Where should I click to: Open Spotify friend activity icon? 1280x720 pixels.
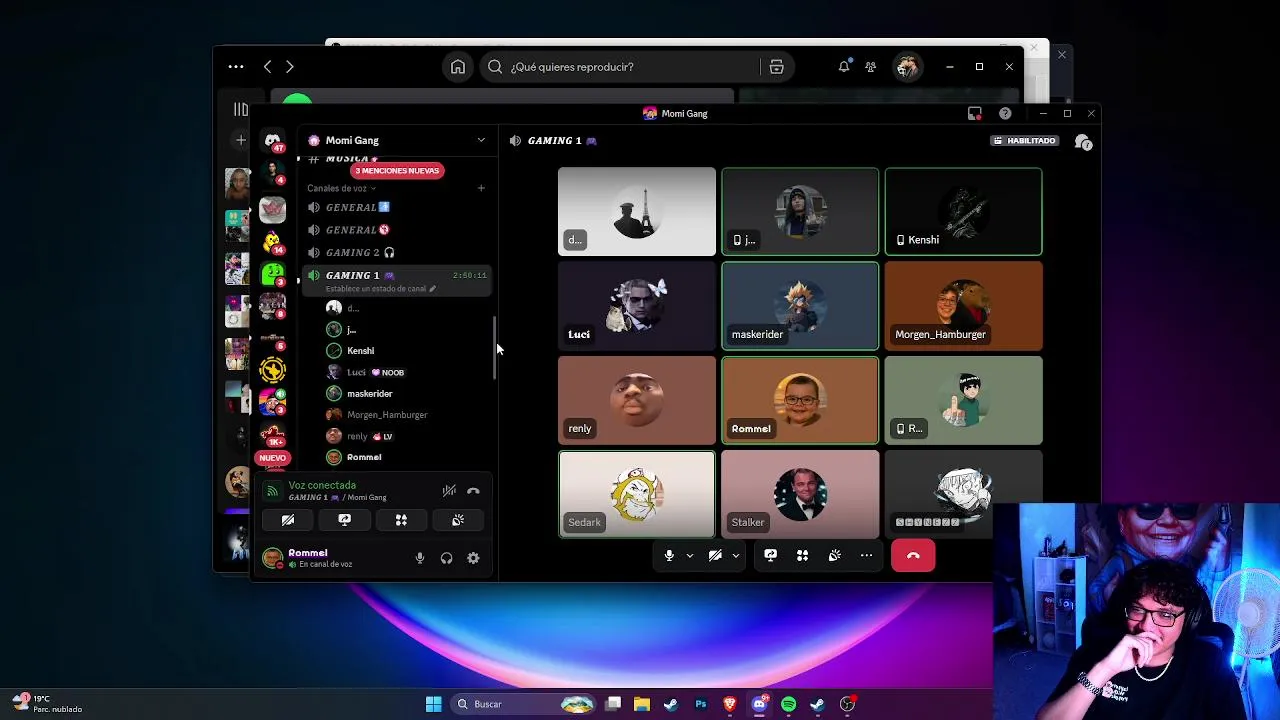tap(871, 67)
